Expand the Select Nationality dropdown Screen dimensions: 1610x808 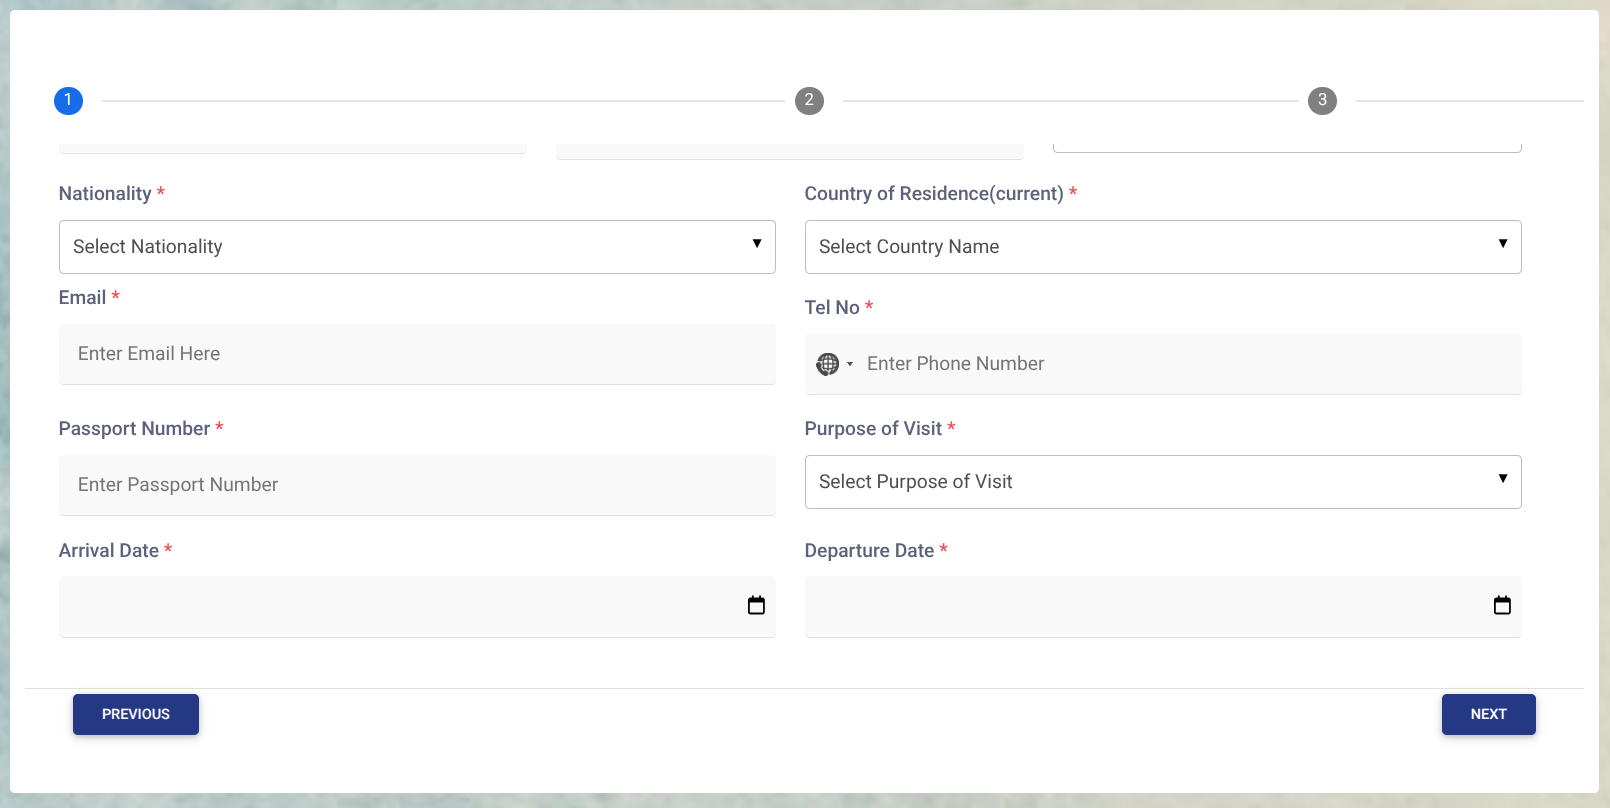pos(417,247)
